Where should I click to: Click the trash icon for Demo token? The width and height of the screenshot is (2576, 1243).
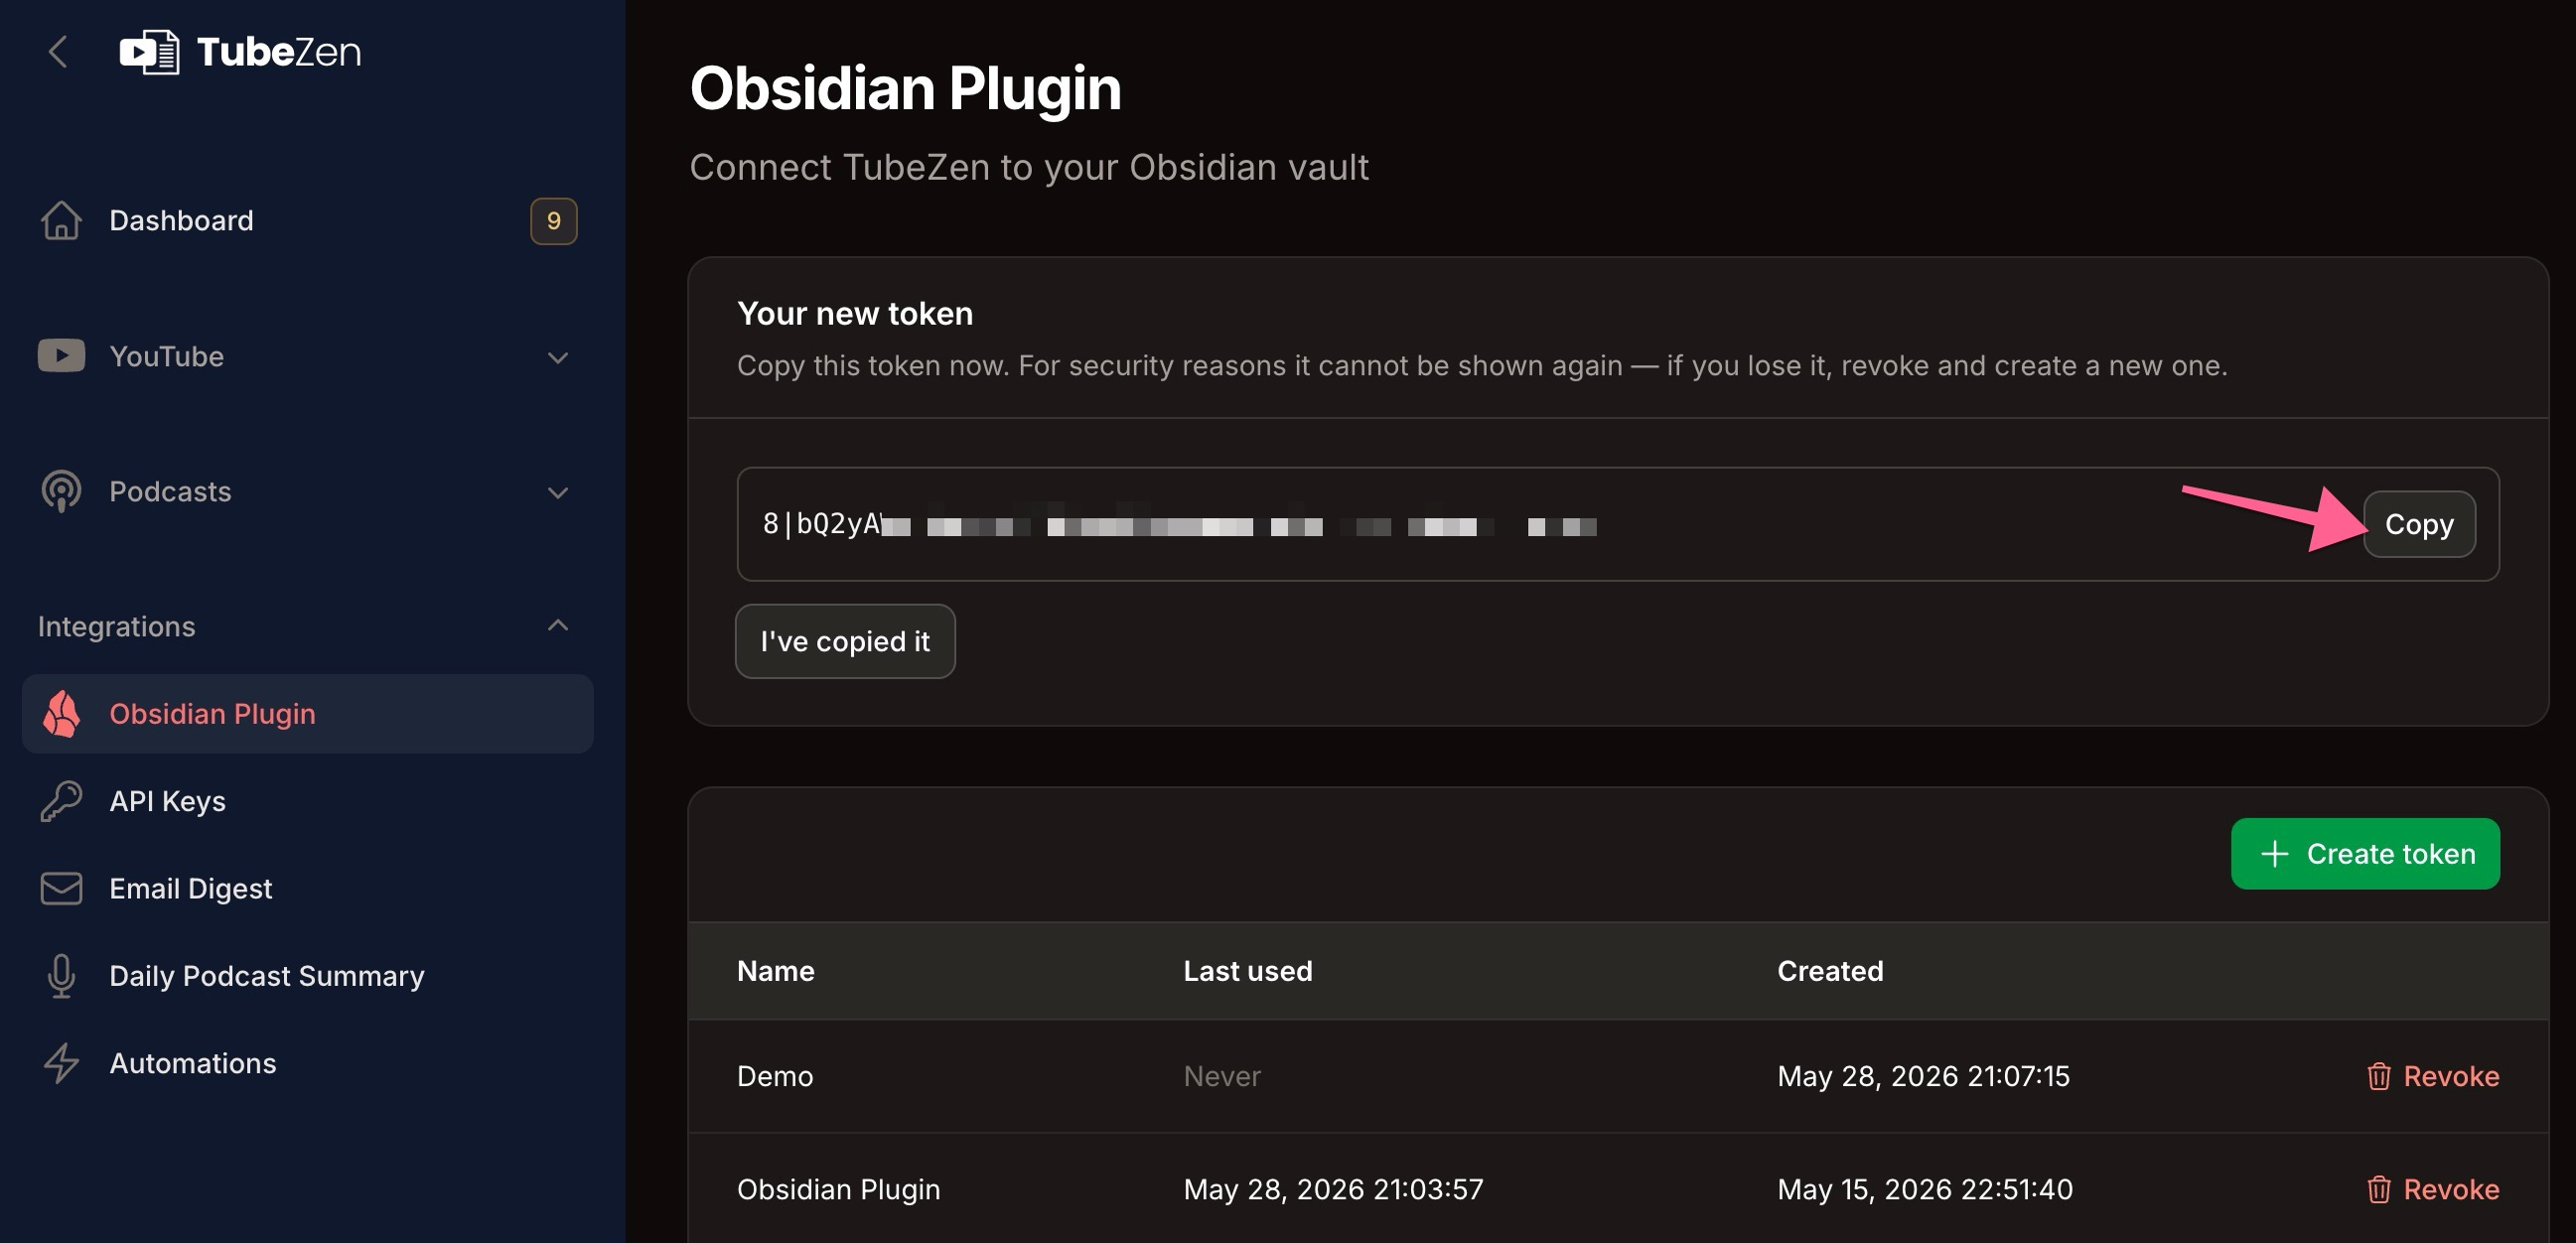[2378, 1076]
